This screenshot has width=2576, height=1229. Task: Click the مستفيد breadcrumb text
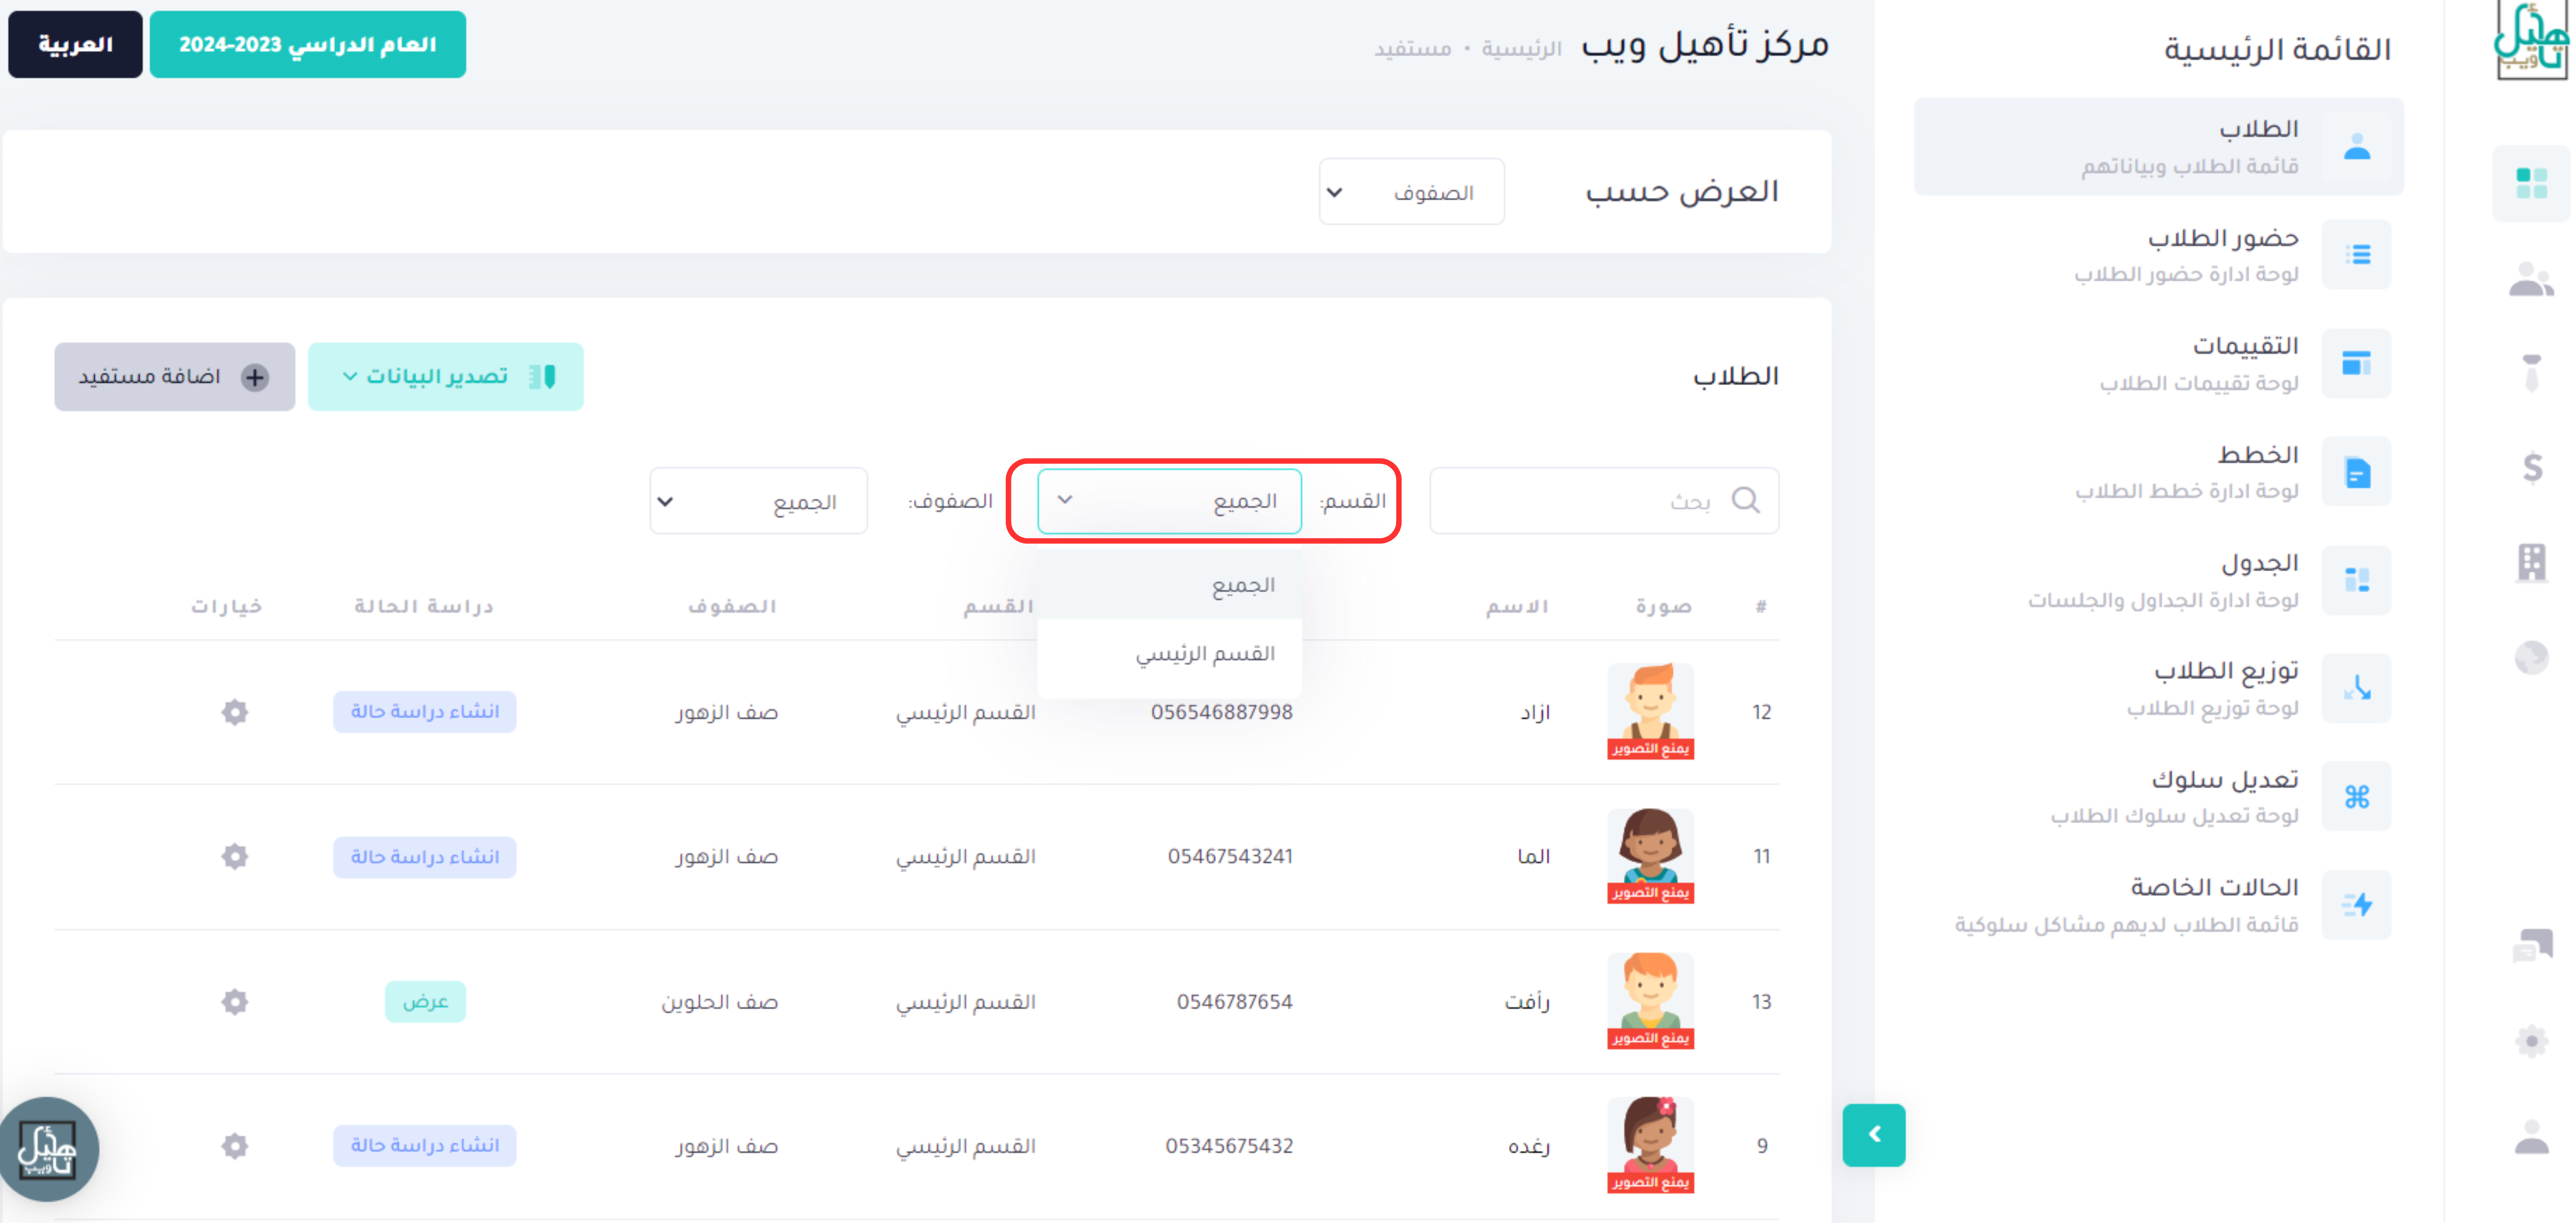(x=1412, y=49)
